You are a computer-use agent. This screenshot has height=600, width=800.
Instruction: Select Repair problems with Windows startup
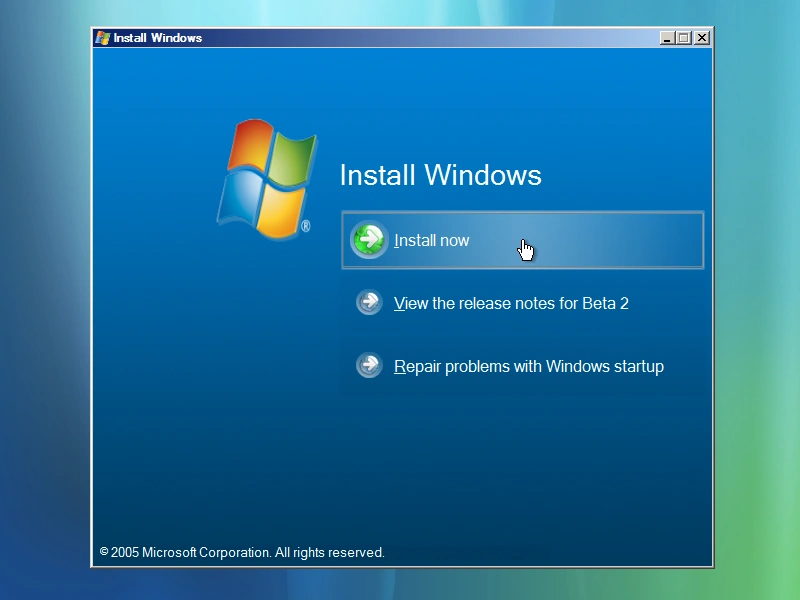(528, 366)
